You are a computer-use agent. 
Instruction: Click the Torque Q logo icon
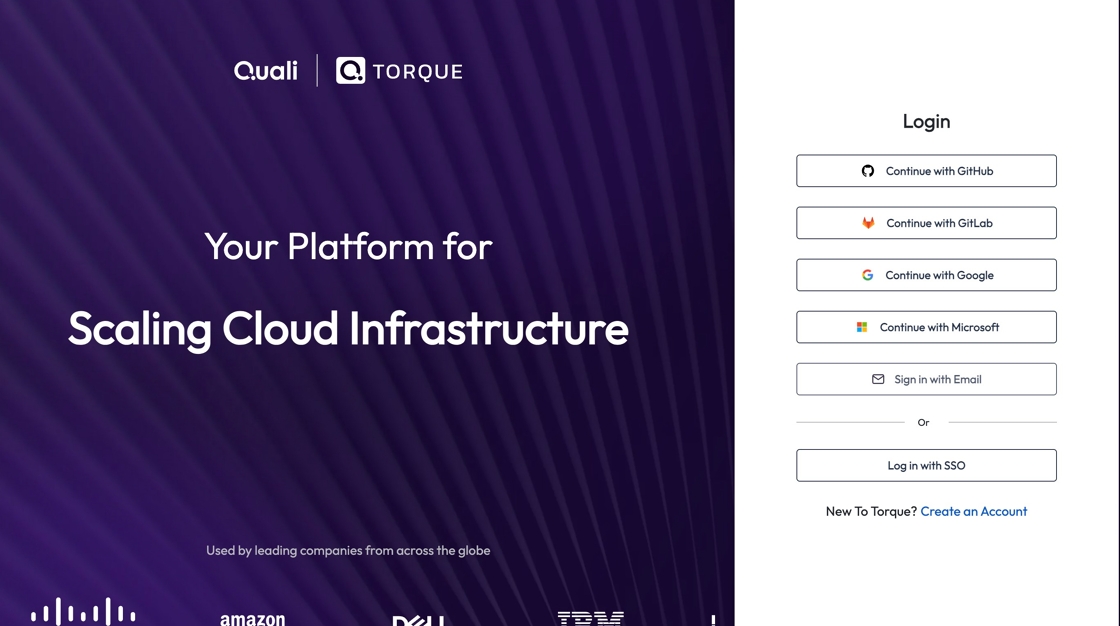click(350, 71)
